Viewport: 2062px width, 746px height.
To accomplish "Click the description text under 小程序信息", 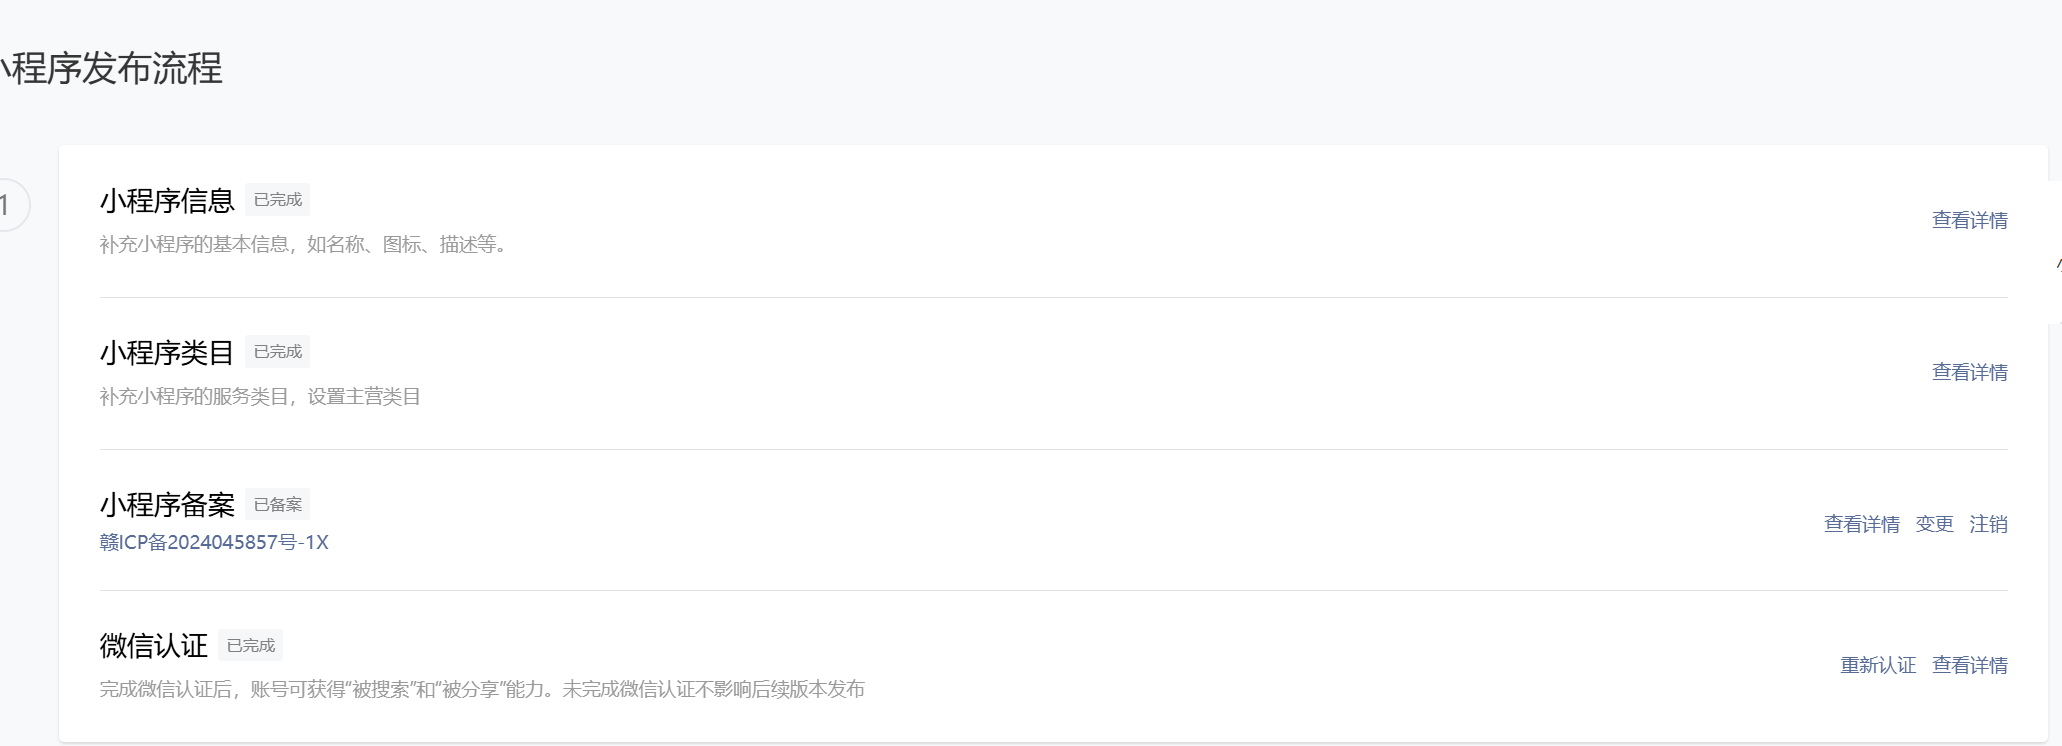I will click(305, 245).
